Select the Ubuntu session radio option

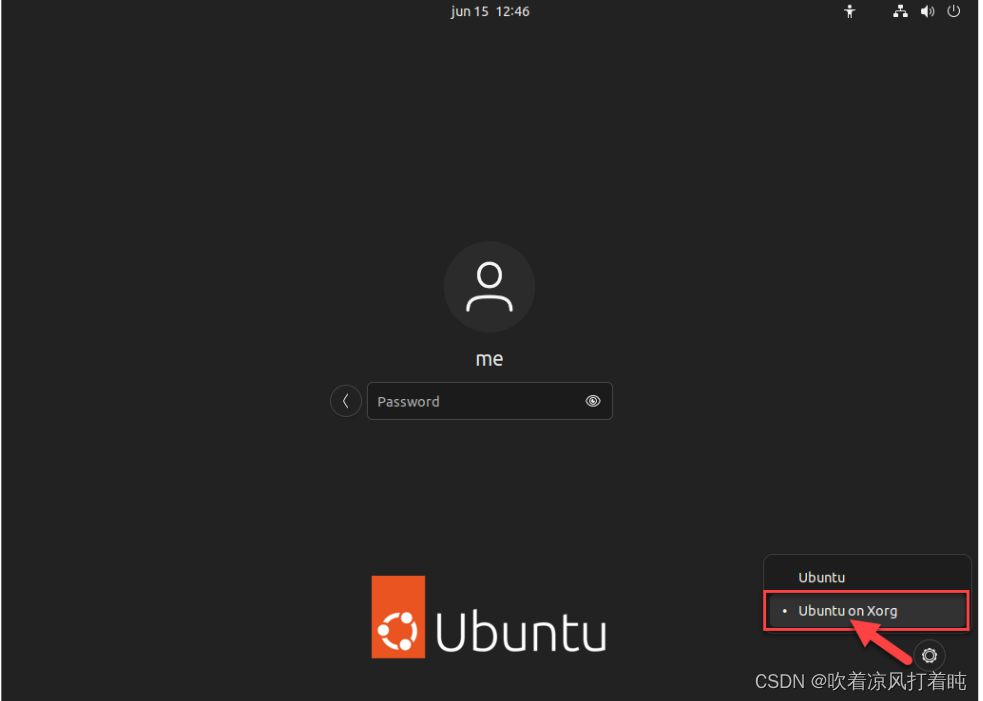click(821, 577)
